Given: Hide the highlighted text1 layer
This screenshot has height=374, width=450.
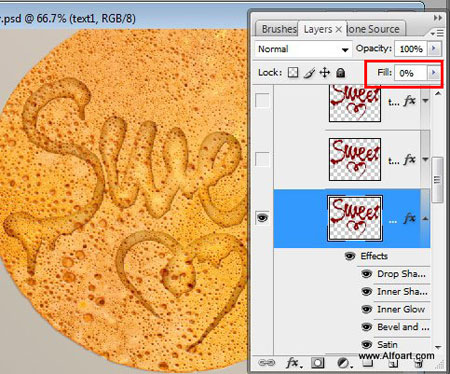Looking at the screenshot, I should pyautogui.click(x=262, y=218).
